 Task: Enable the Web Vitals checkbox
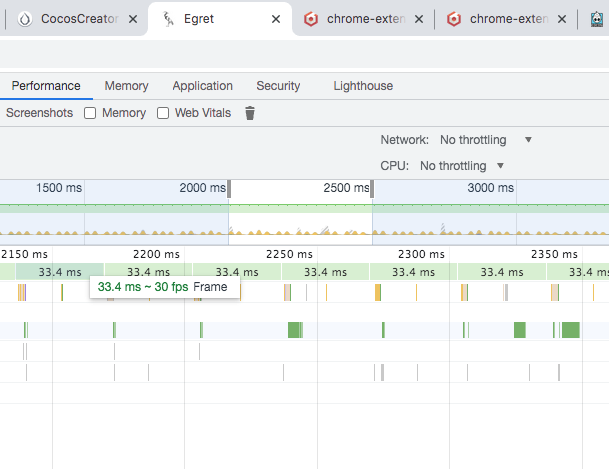[x=163, y=113]
